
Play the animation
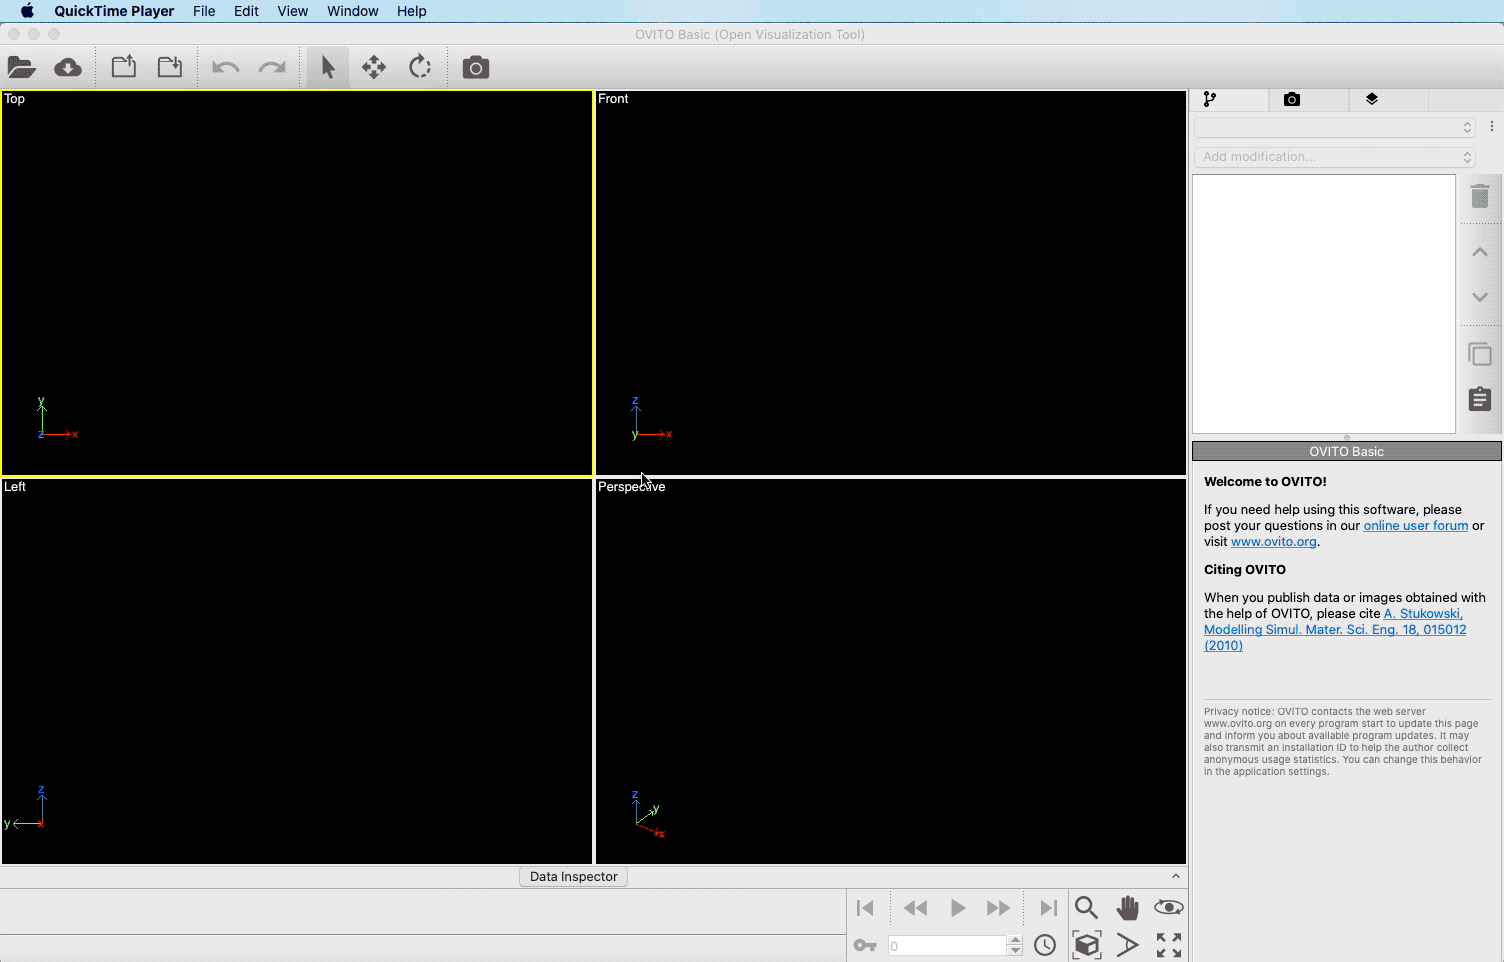(x=957, y=908)
